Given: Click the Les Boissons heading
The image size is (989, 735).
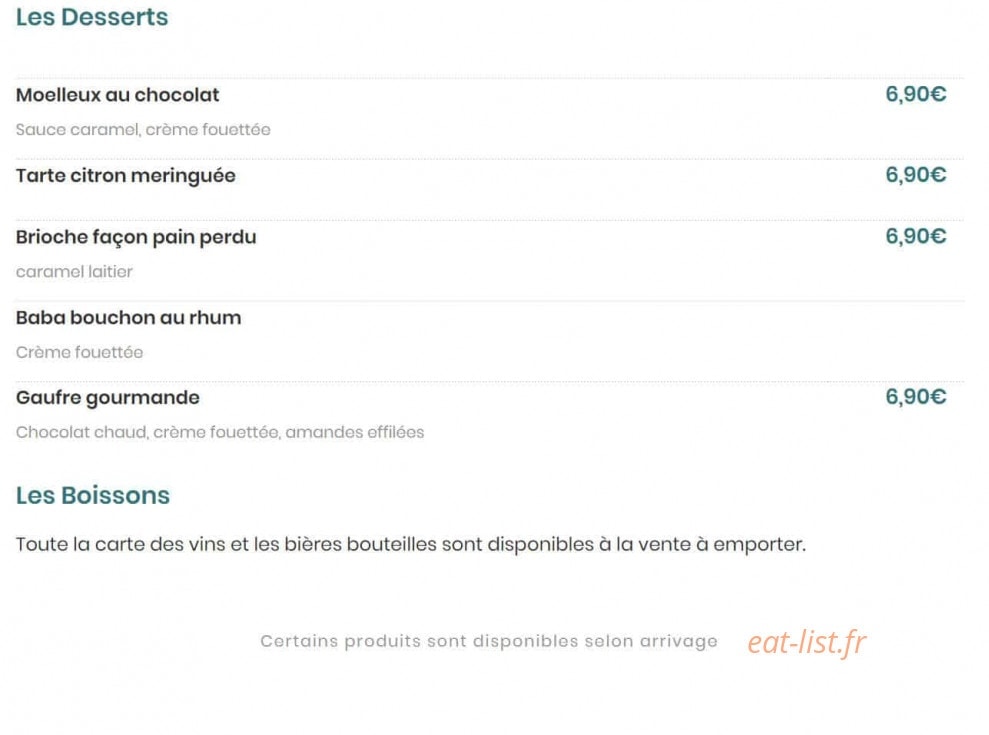Looking at the screenshot, I should [93, 495].
